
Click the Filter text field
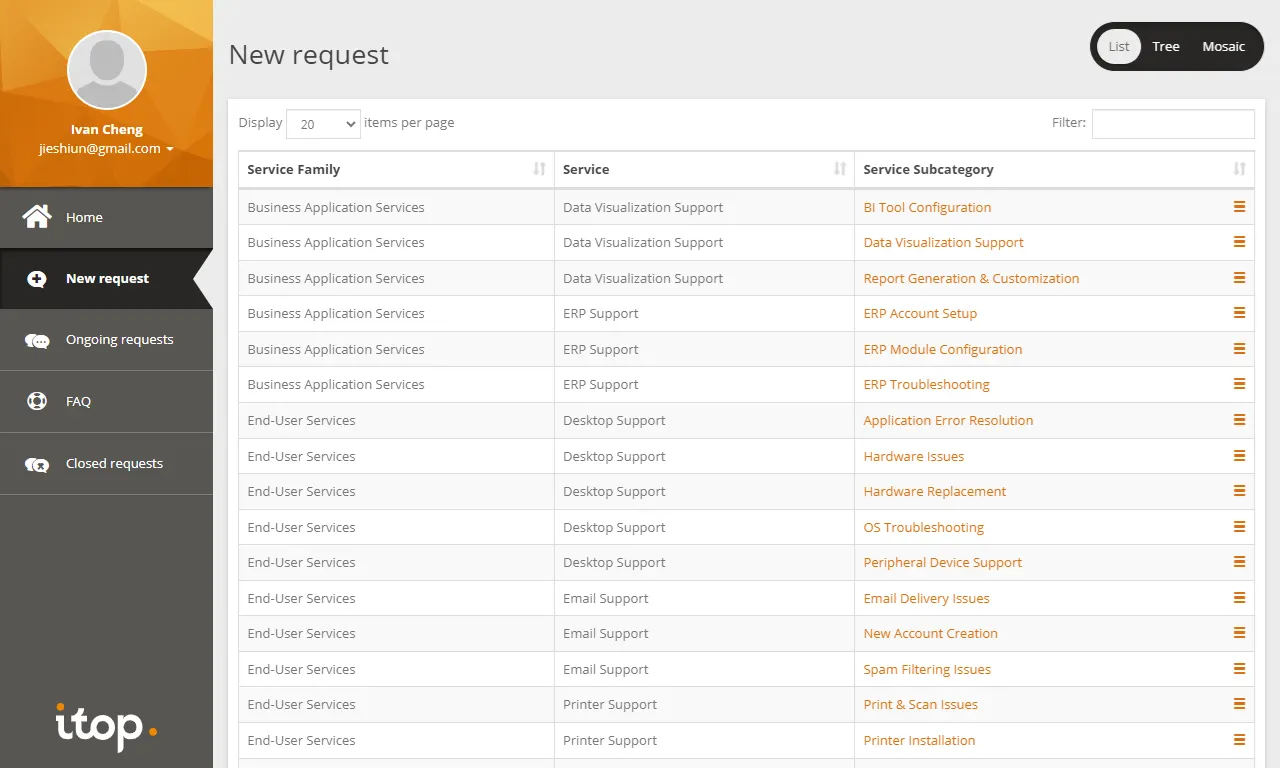pyautogui.click(x=1173, y=124)
